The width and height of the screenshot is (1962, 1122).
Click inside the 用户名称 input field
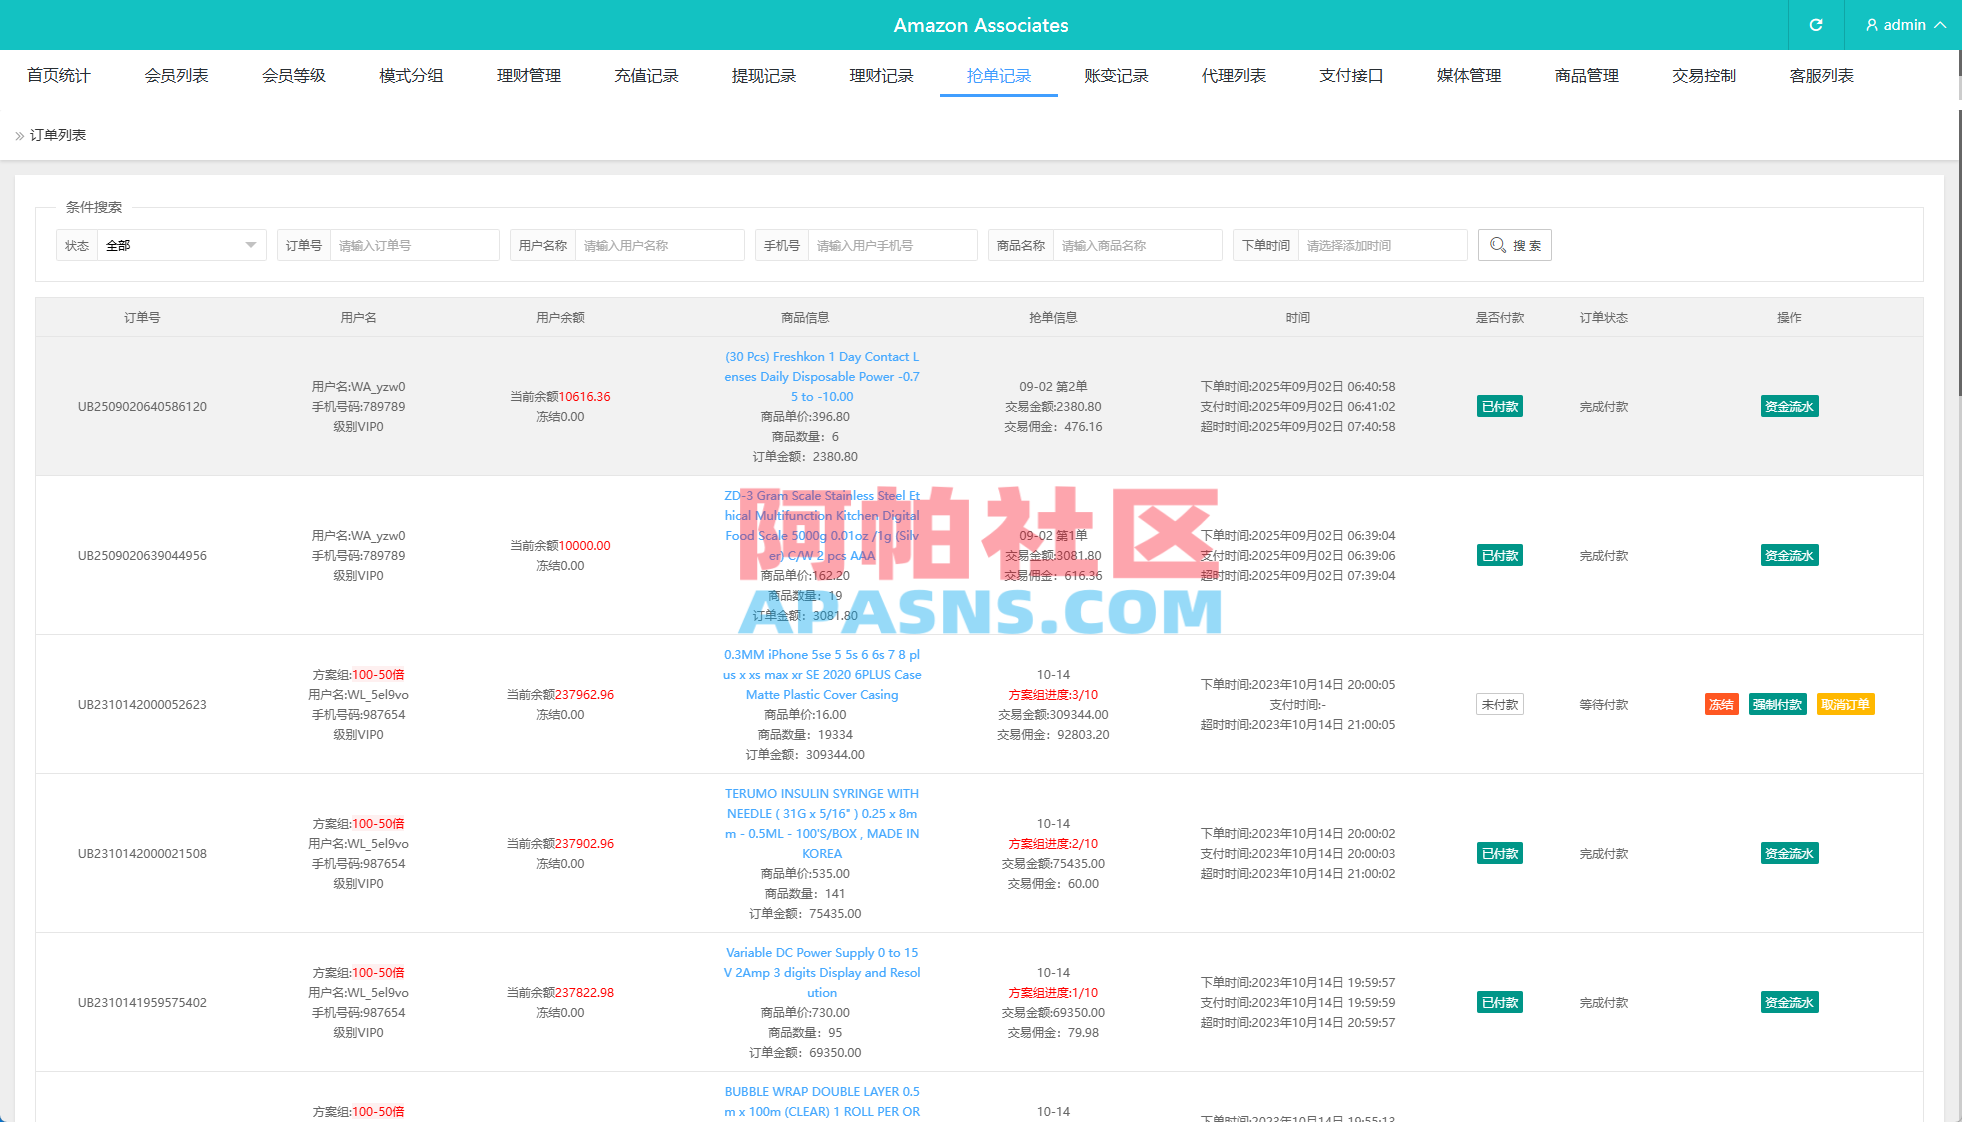tap(660, 245)
